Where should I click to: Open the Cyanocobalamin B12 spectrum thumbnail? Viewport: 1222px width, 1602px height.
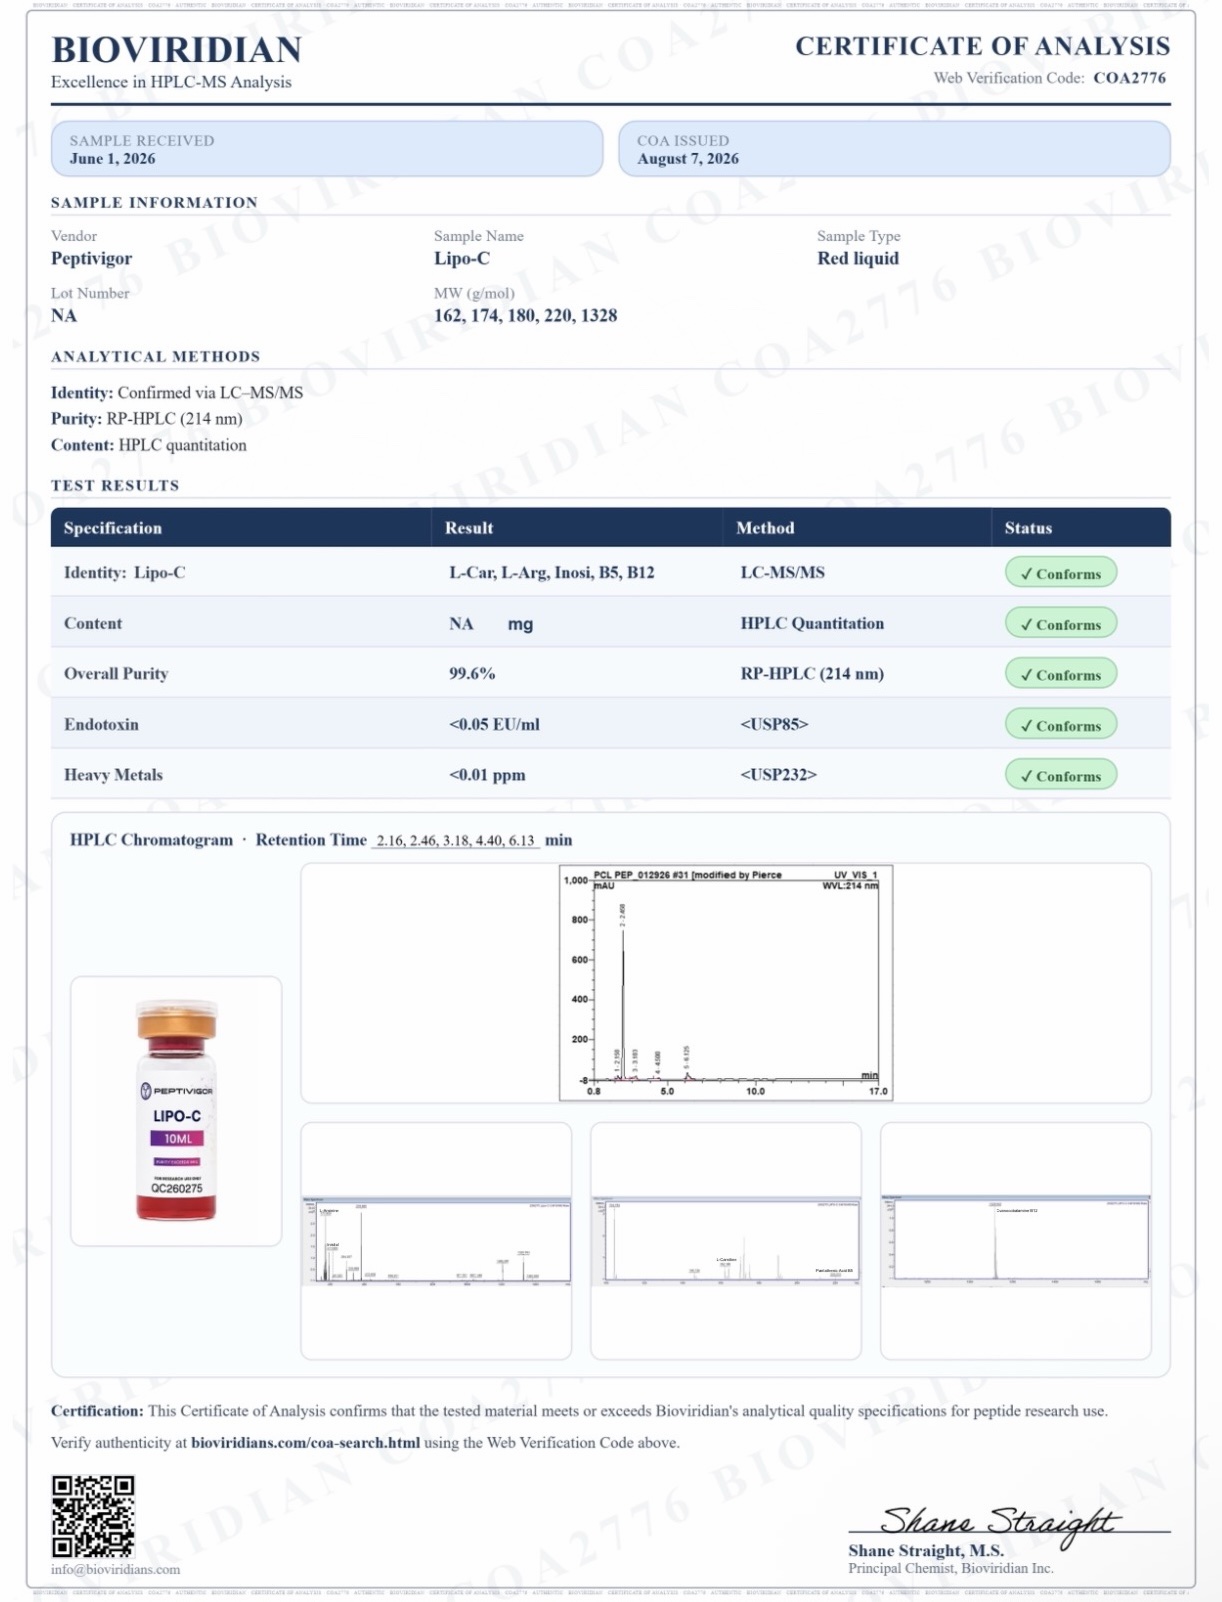click(x=1016, y=1239)
